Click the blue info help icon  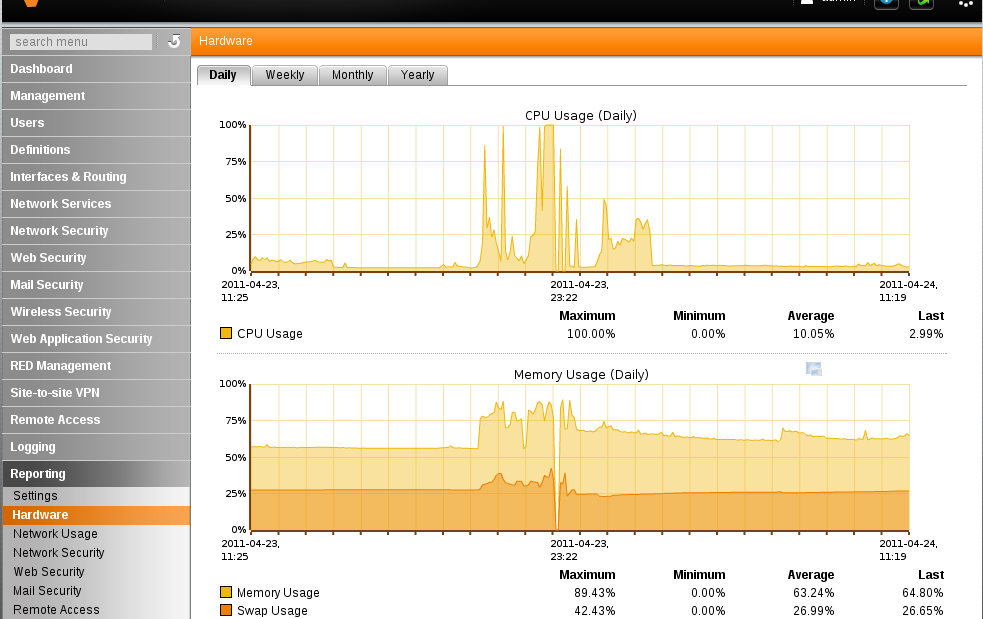coord(886,3)
